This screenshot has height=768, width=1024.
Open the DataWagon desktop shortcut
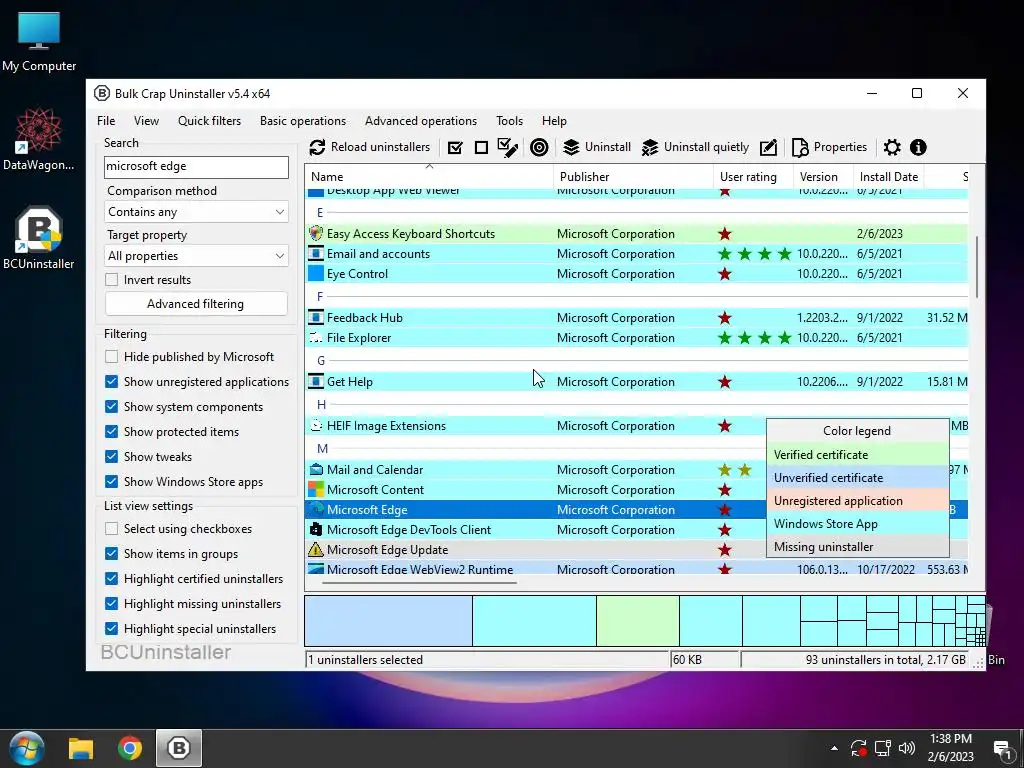(39, 140)
